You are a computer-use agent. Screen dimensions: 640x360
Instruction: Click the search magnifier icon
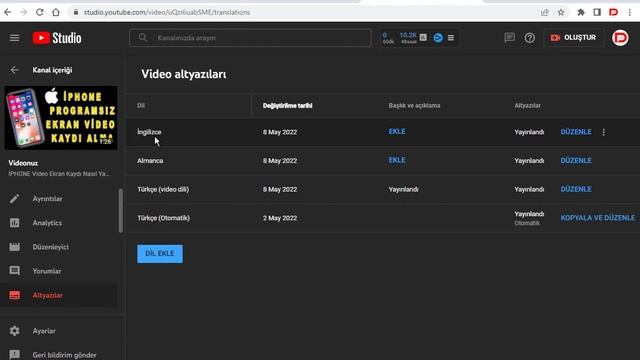(x=142, y=38)
